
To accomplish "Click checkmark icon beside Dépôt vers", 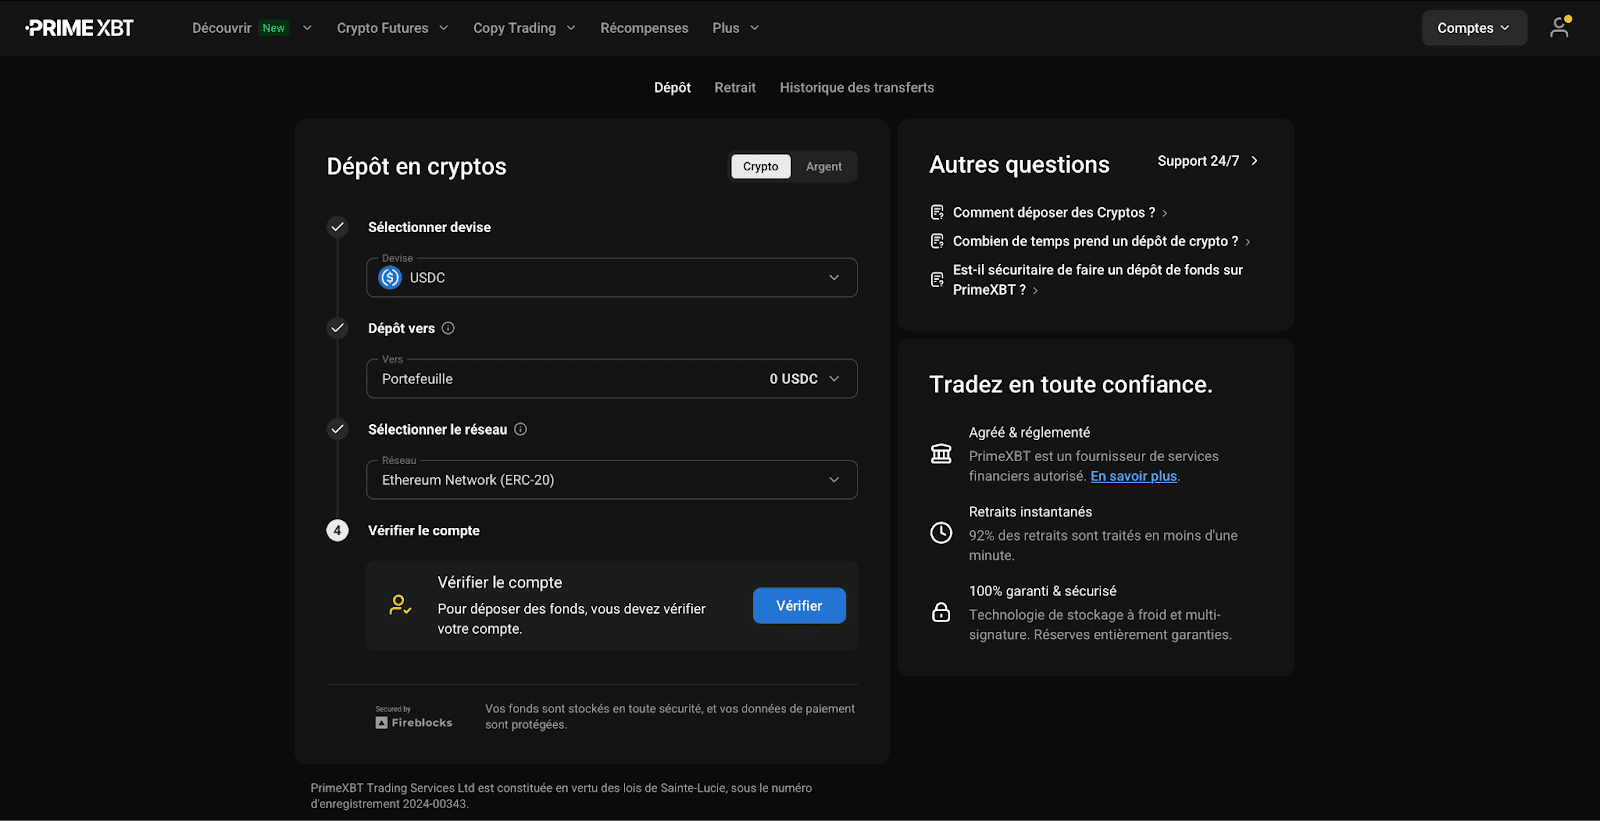I will [x=338, y=328].
